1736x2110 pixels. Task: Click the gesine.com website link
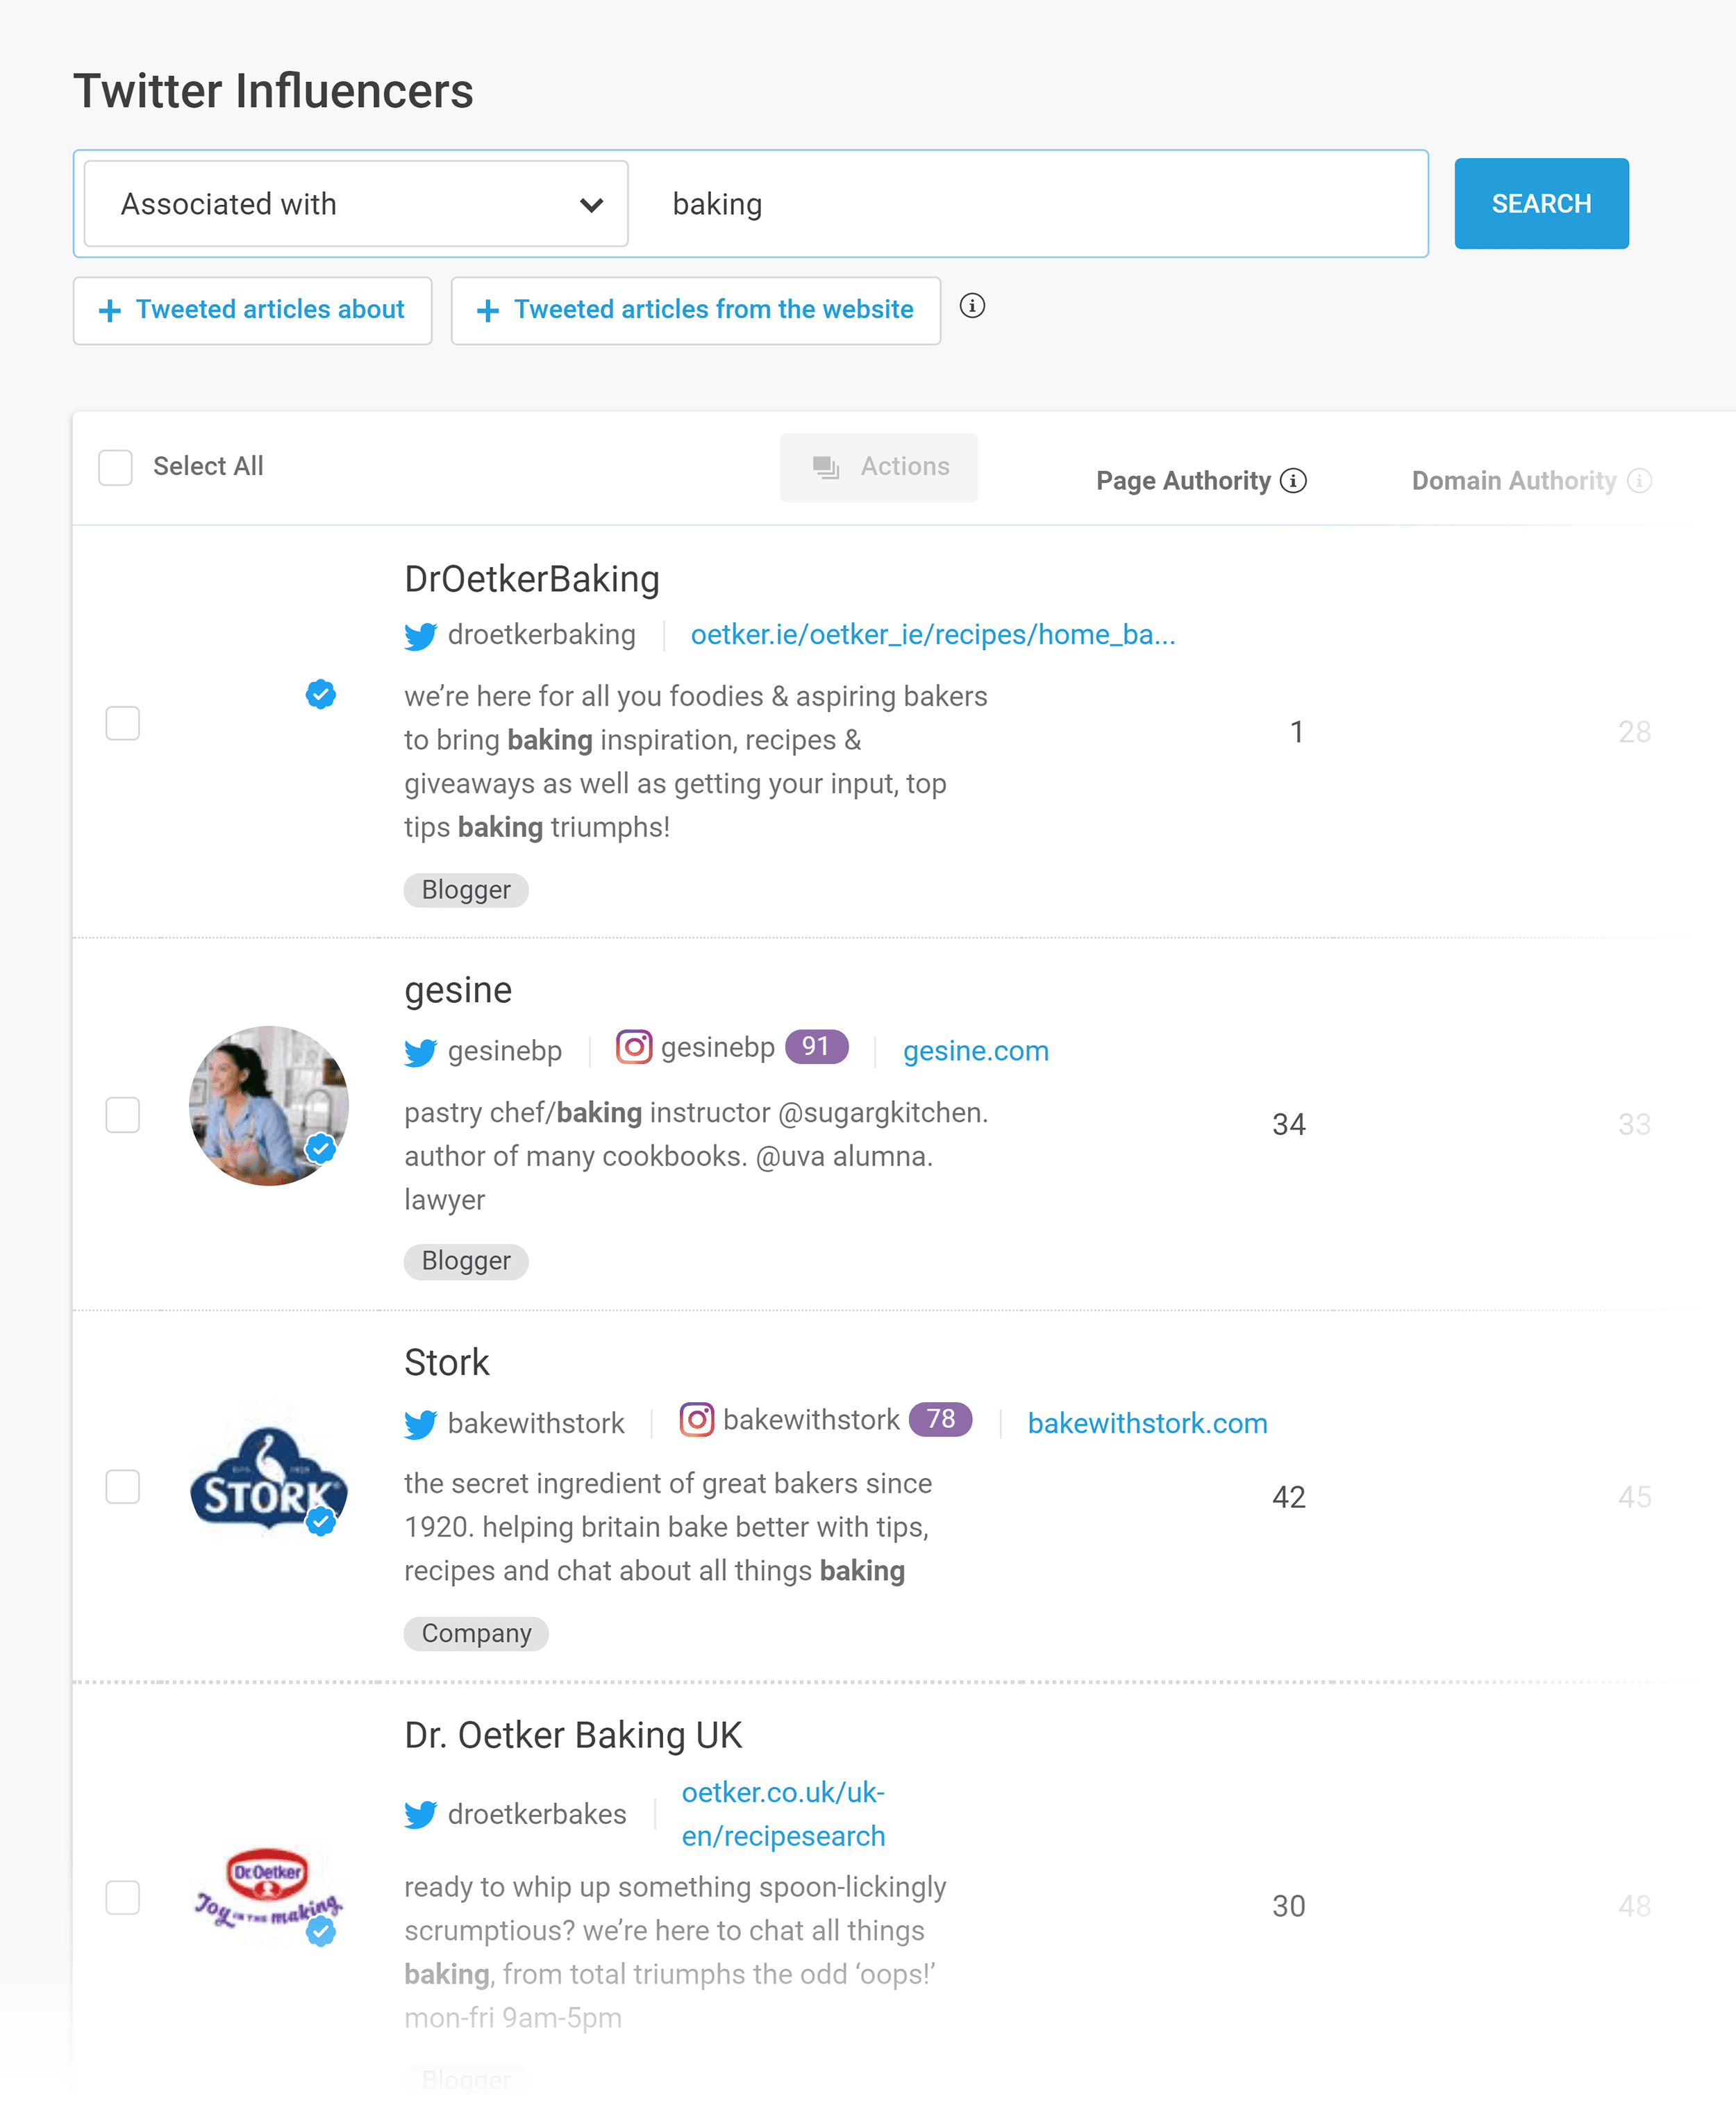tap(976, 1049)
